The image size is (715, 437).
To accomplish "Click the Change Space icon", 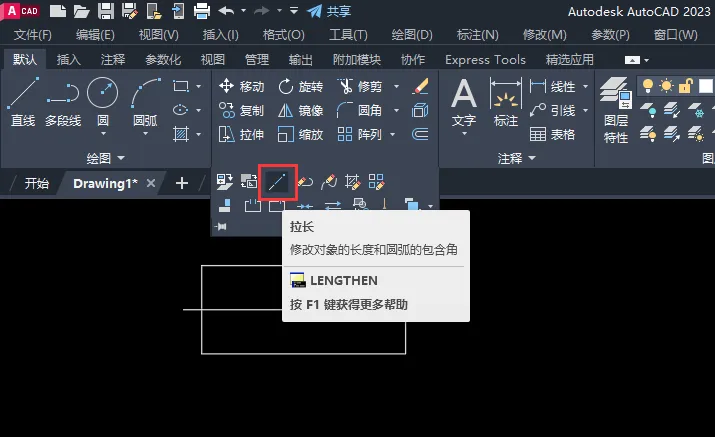I will [x=249, y=182].
